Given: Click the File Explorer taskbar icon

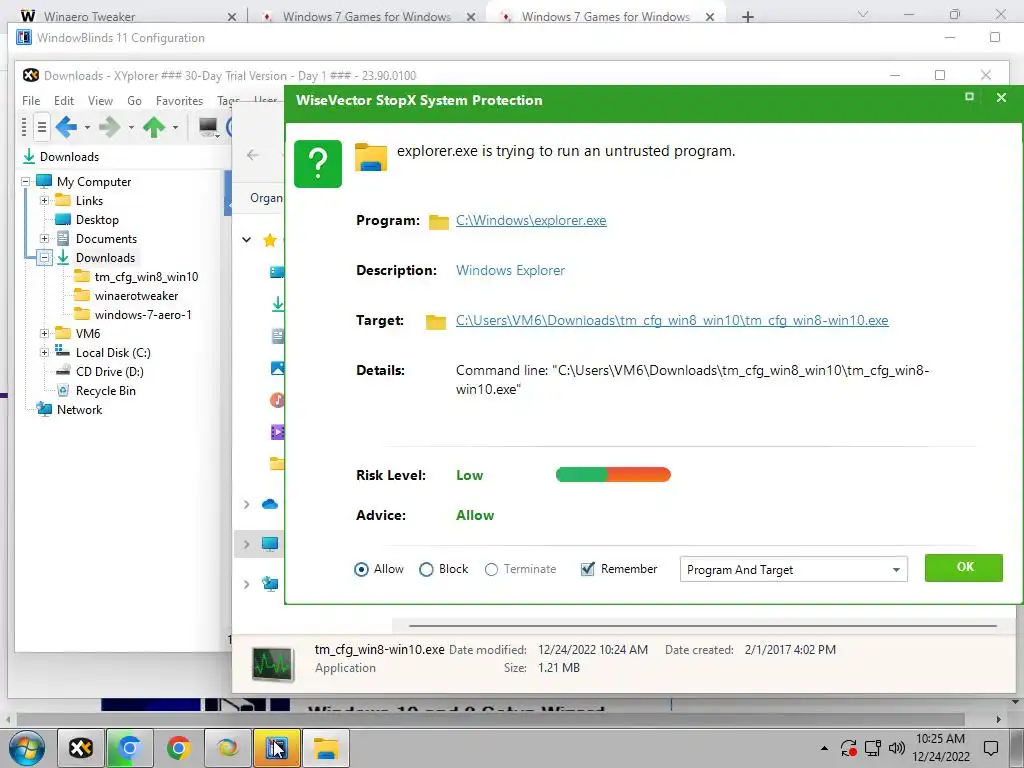Looking at the screenshot, I should 326,748.
